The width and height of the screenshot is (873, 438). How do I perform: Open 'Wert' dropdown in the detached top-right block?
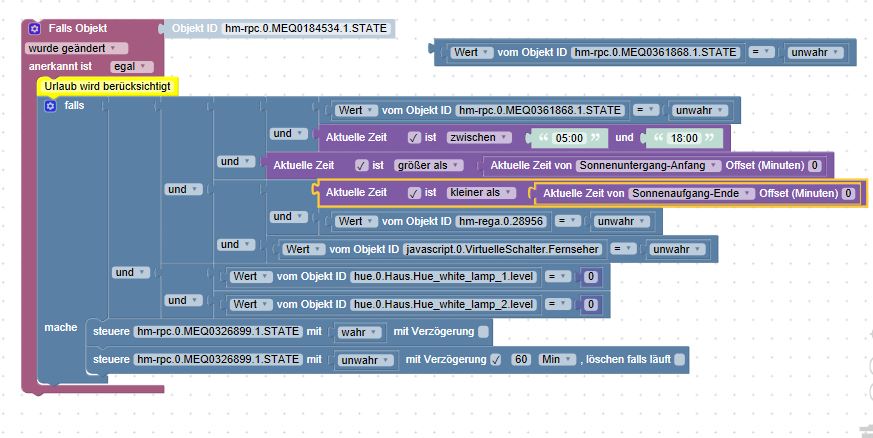(472, 52)
